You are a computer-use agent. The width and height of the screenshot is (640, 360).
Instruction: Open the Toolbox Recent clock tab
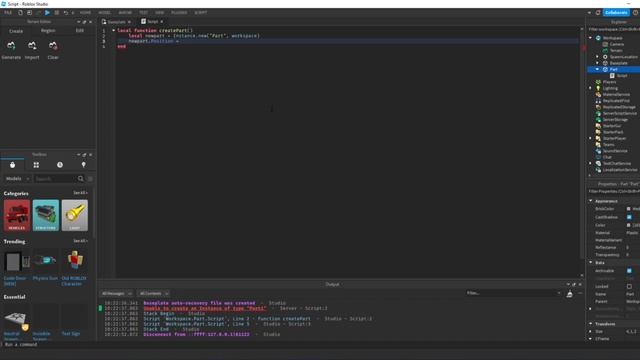click(60, 165)
